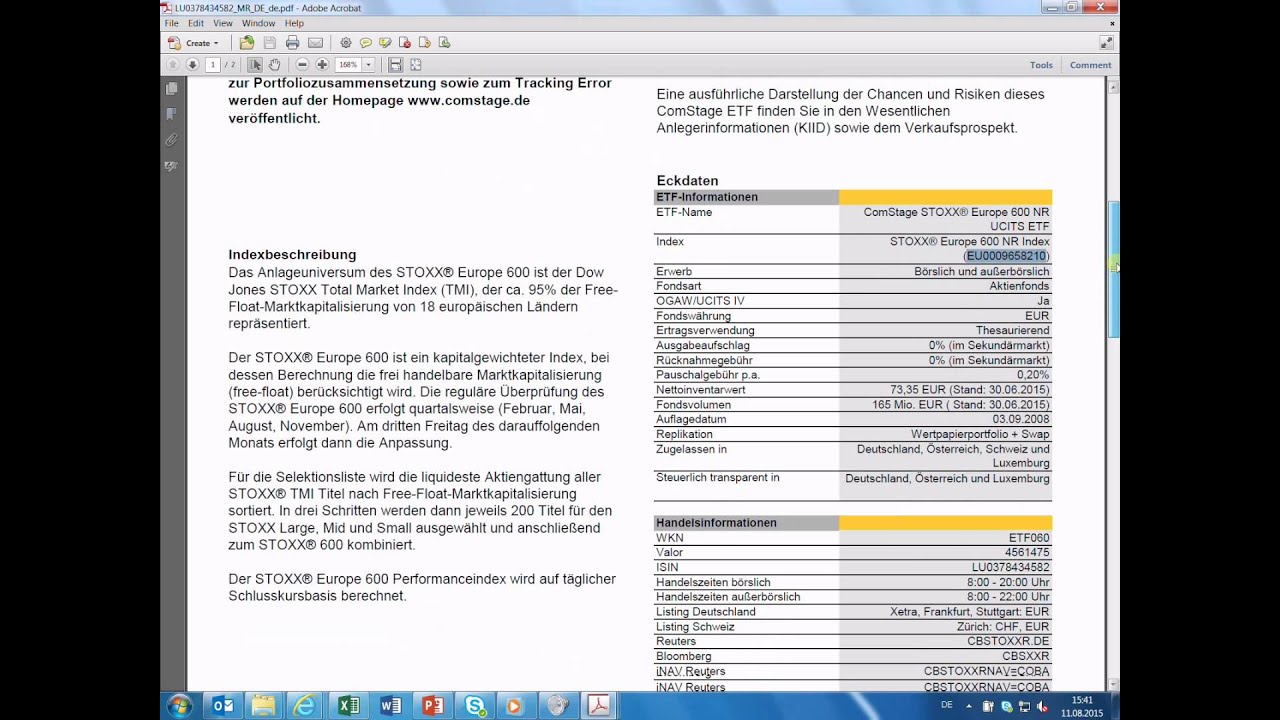This screenshot has height=720, width=1280.
Task: Click the Open file folder icon
Action: [x=247, y=43]
